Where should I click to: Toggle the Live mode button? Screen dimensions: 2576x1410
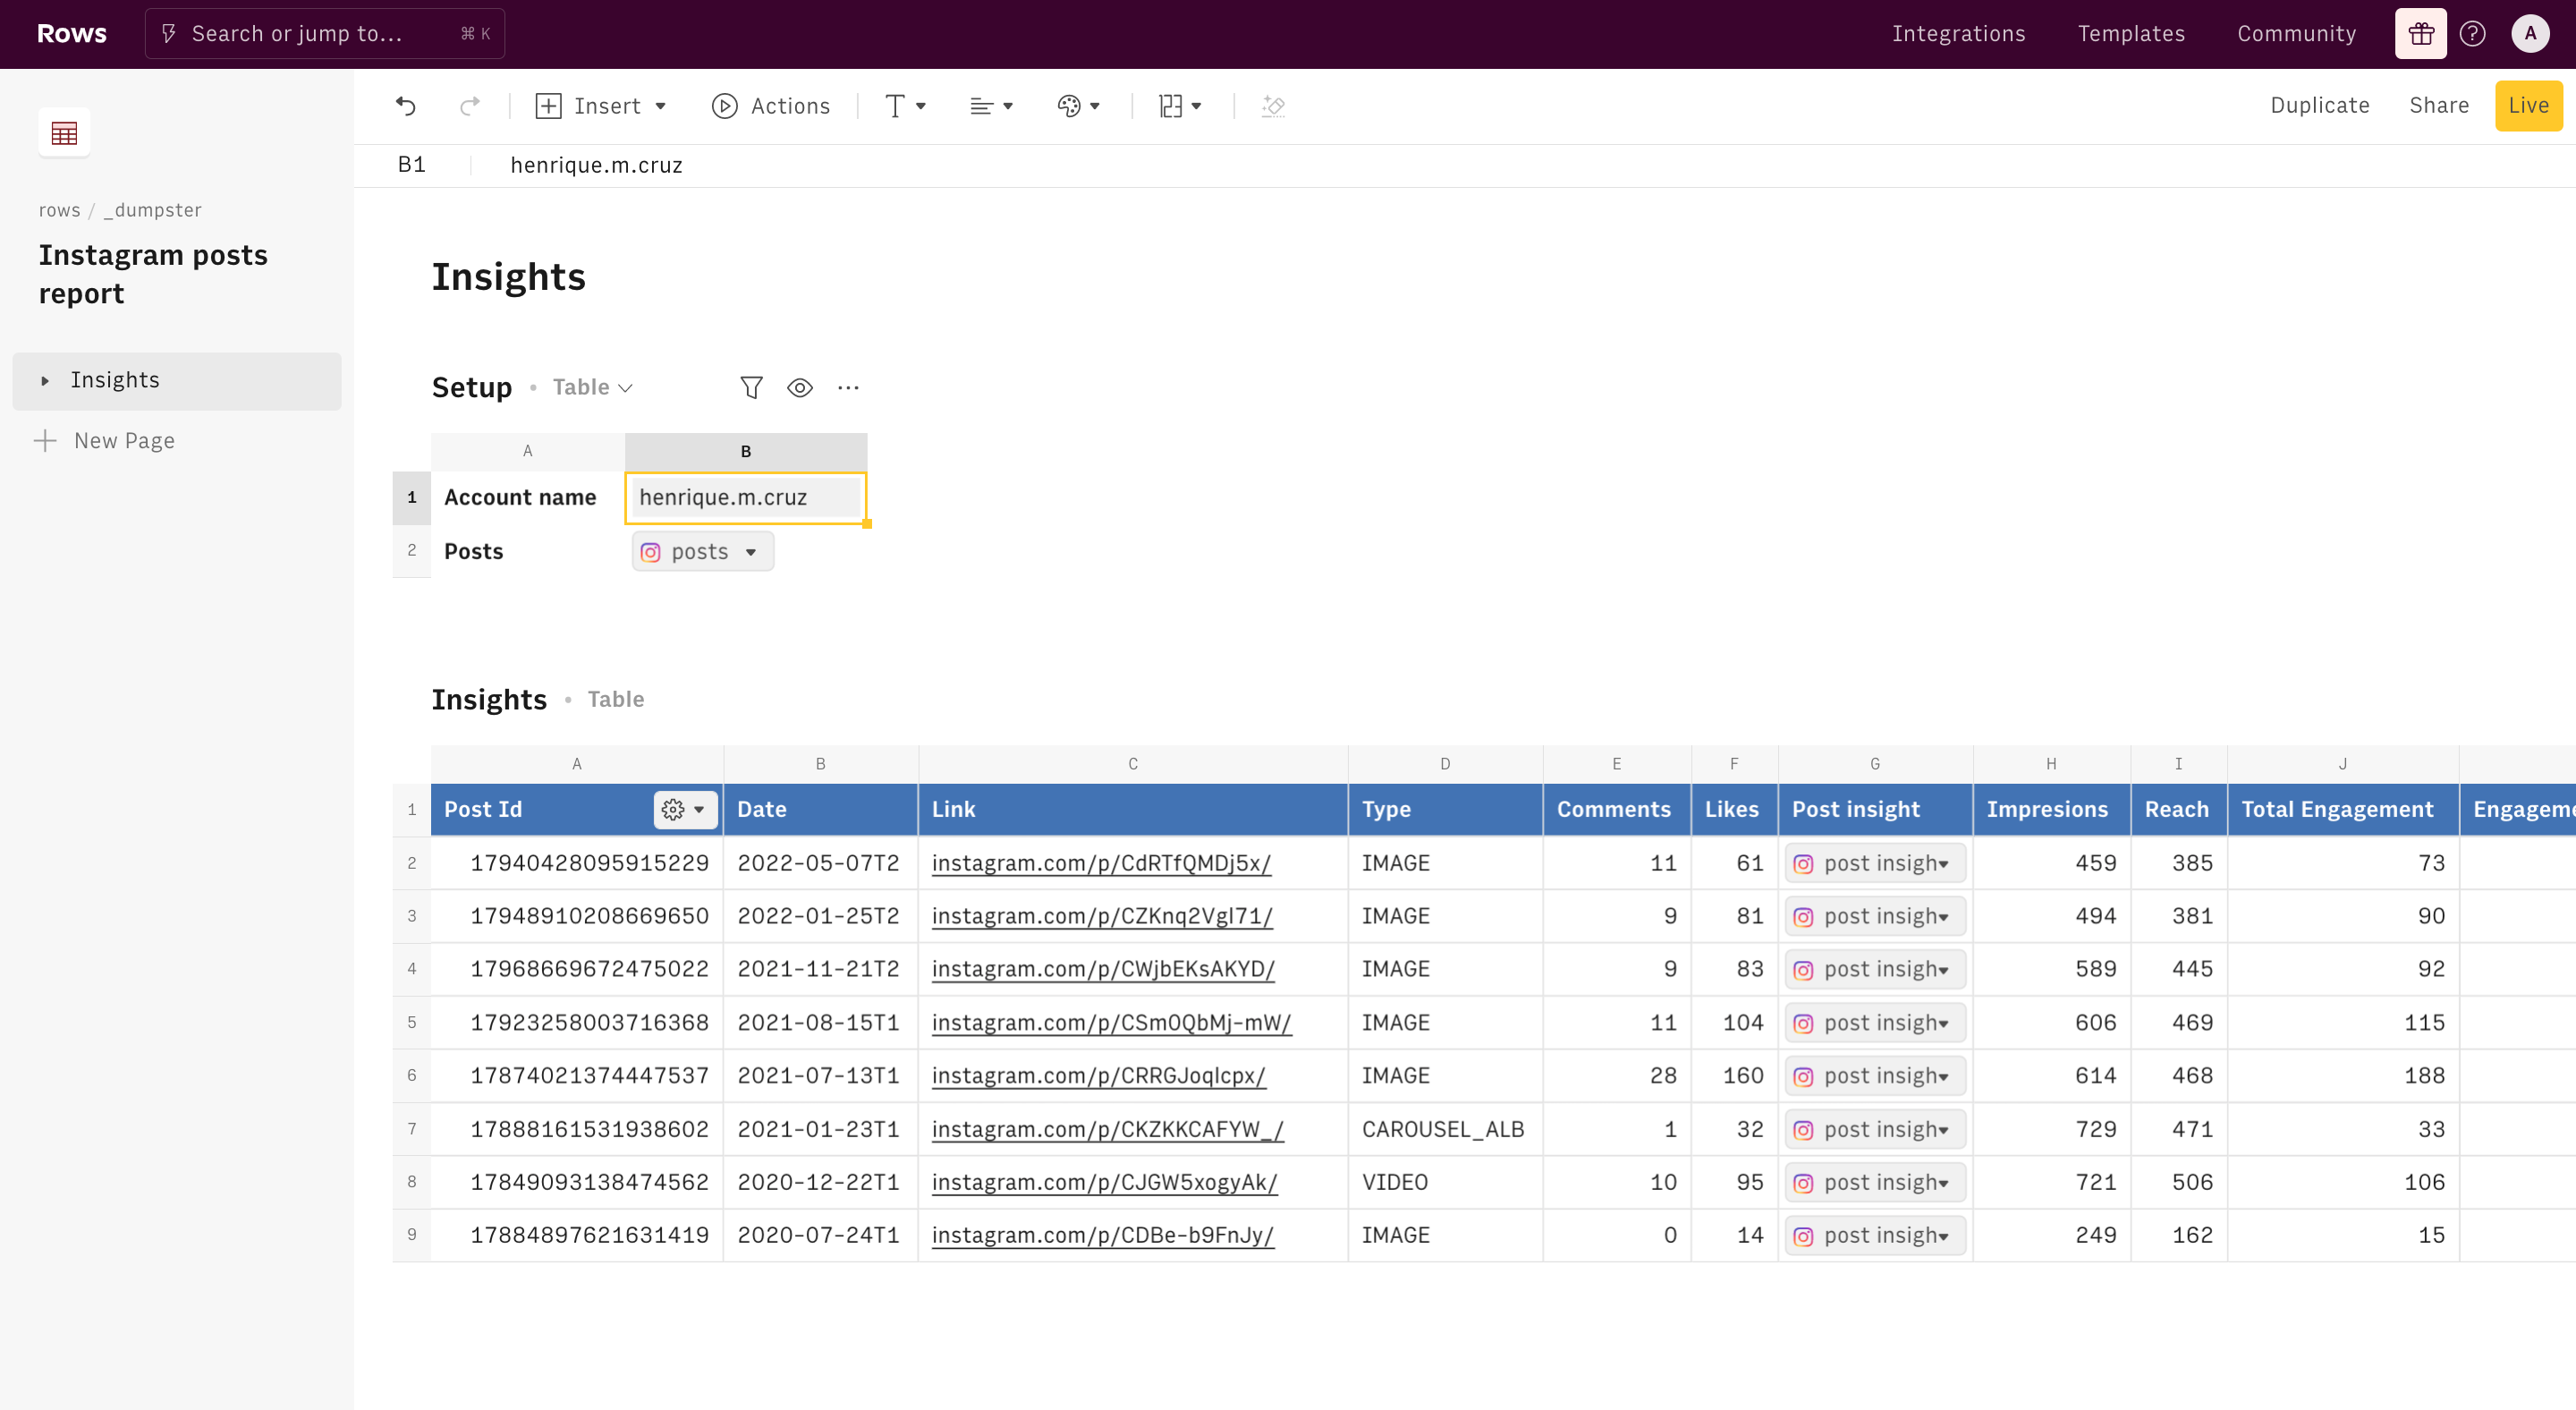[x=2528, y=106]
